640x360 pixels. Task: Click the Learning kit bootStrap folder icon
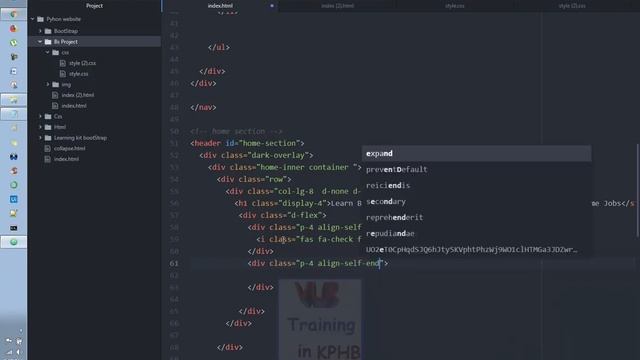48,138
